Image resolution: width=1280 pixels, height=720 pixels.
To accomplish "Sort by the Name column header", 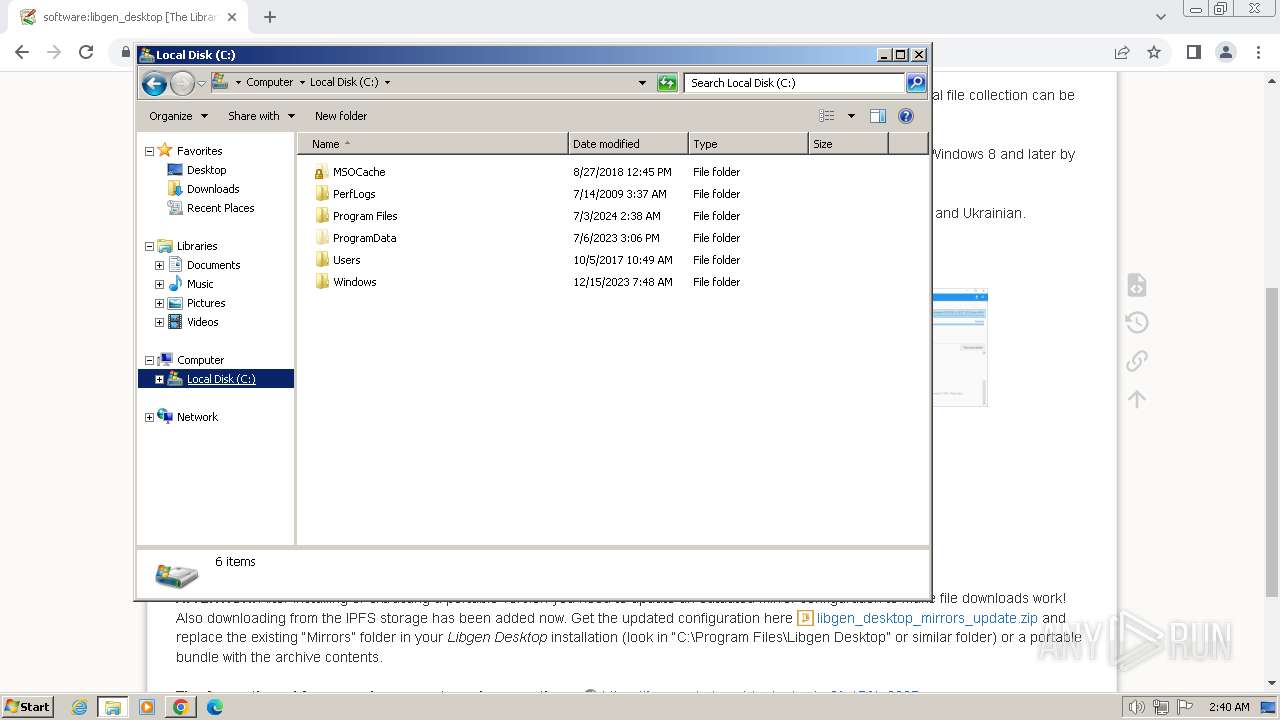I will click(433, 144).
